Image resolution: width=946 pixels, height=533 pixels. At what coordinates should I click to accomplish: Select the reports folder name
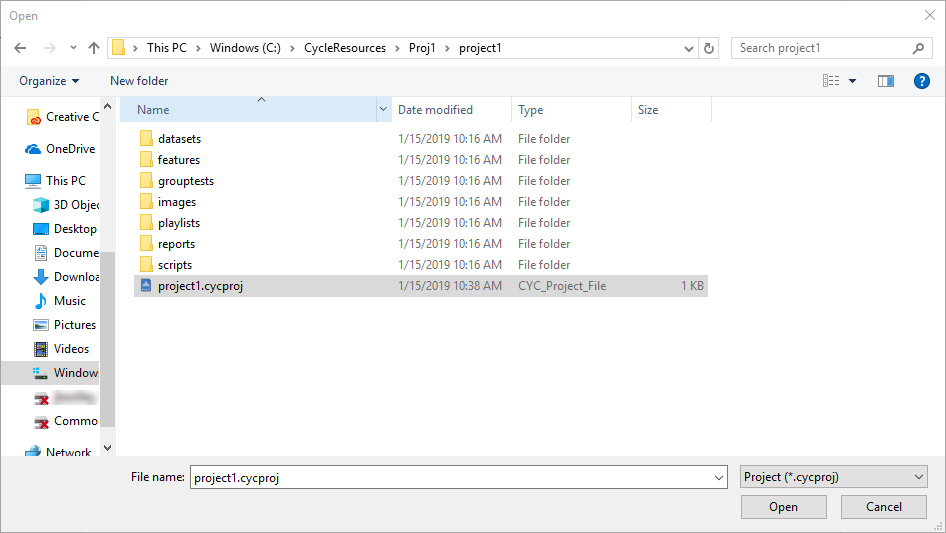tap(176, 244)
